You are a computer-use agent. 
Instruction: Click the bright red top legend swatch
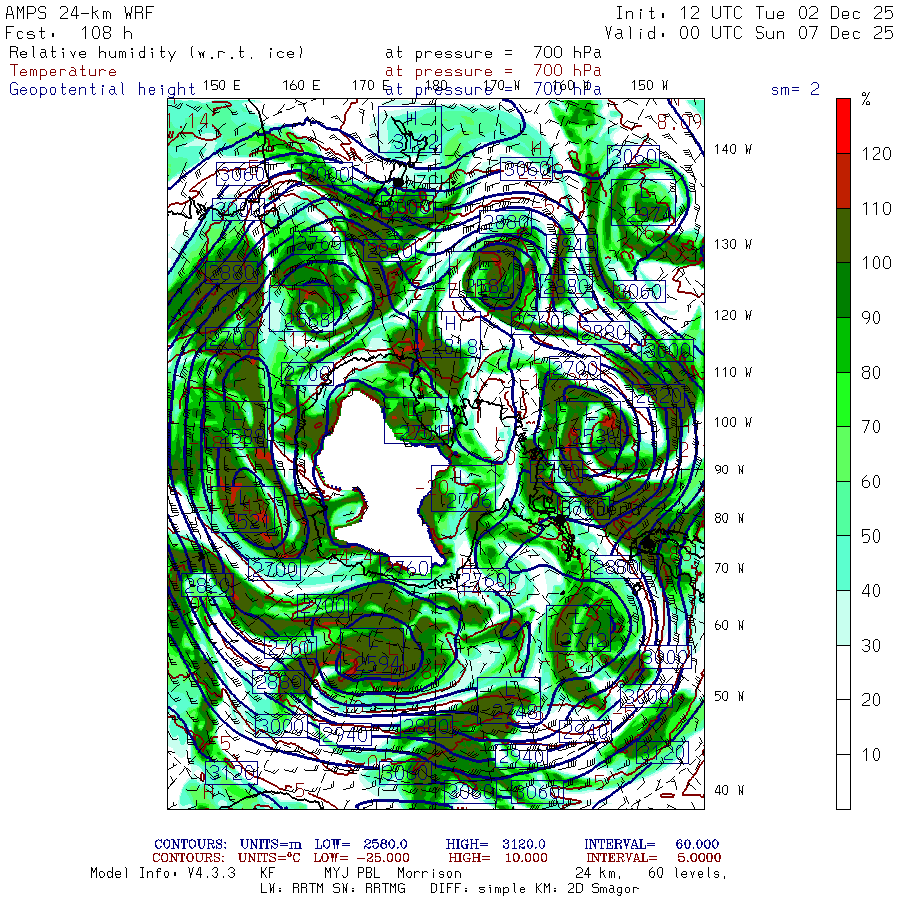tap(844, 126)
